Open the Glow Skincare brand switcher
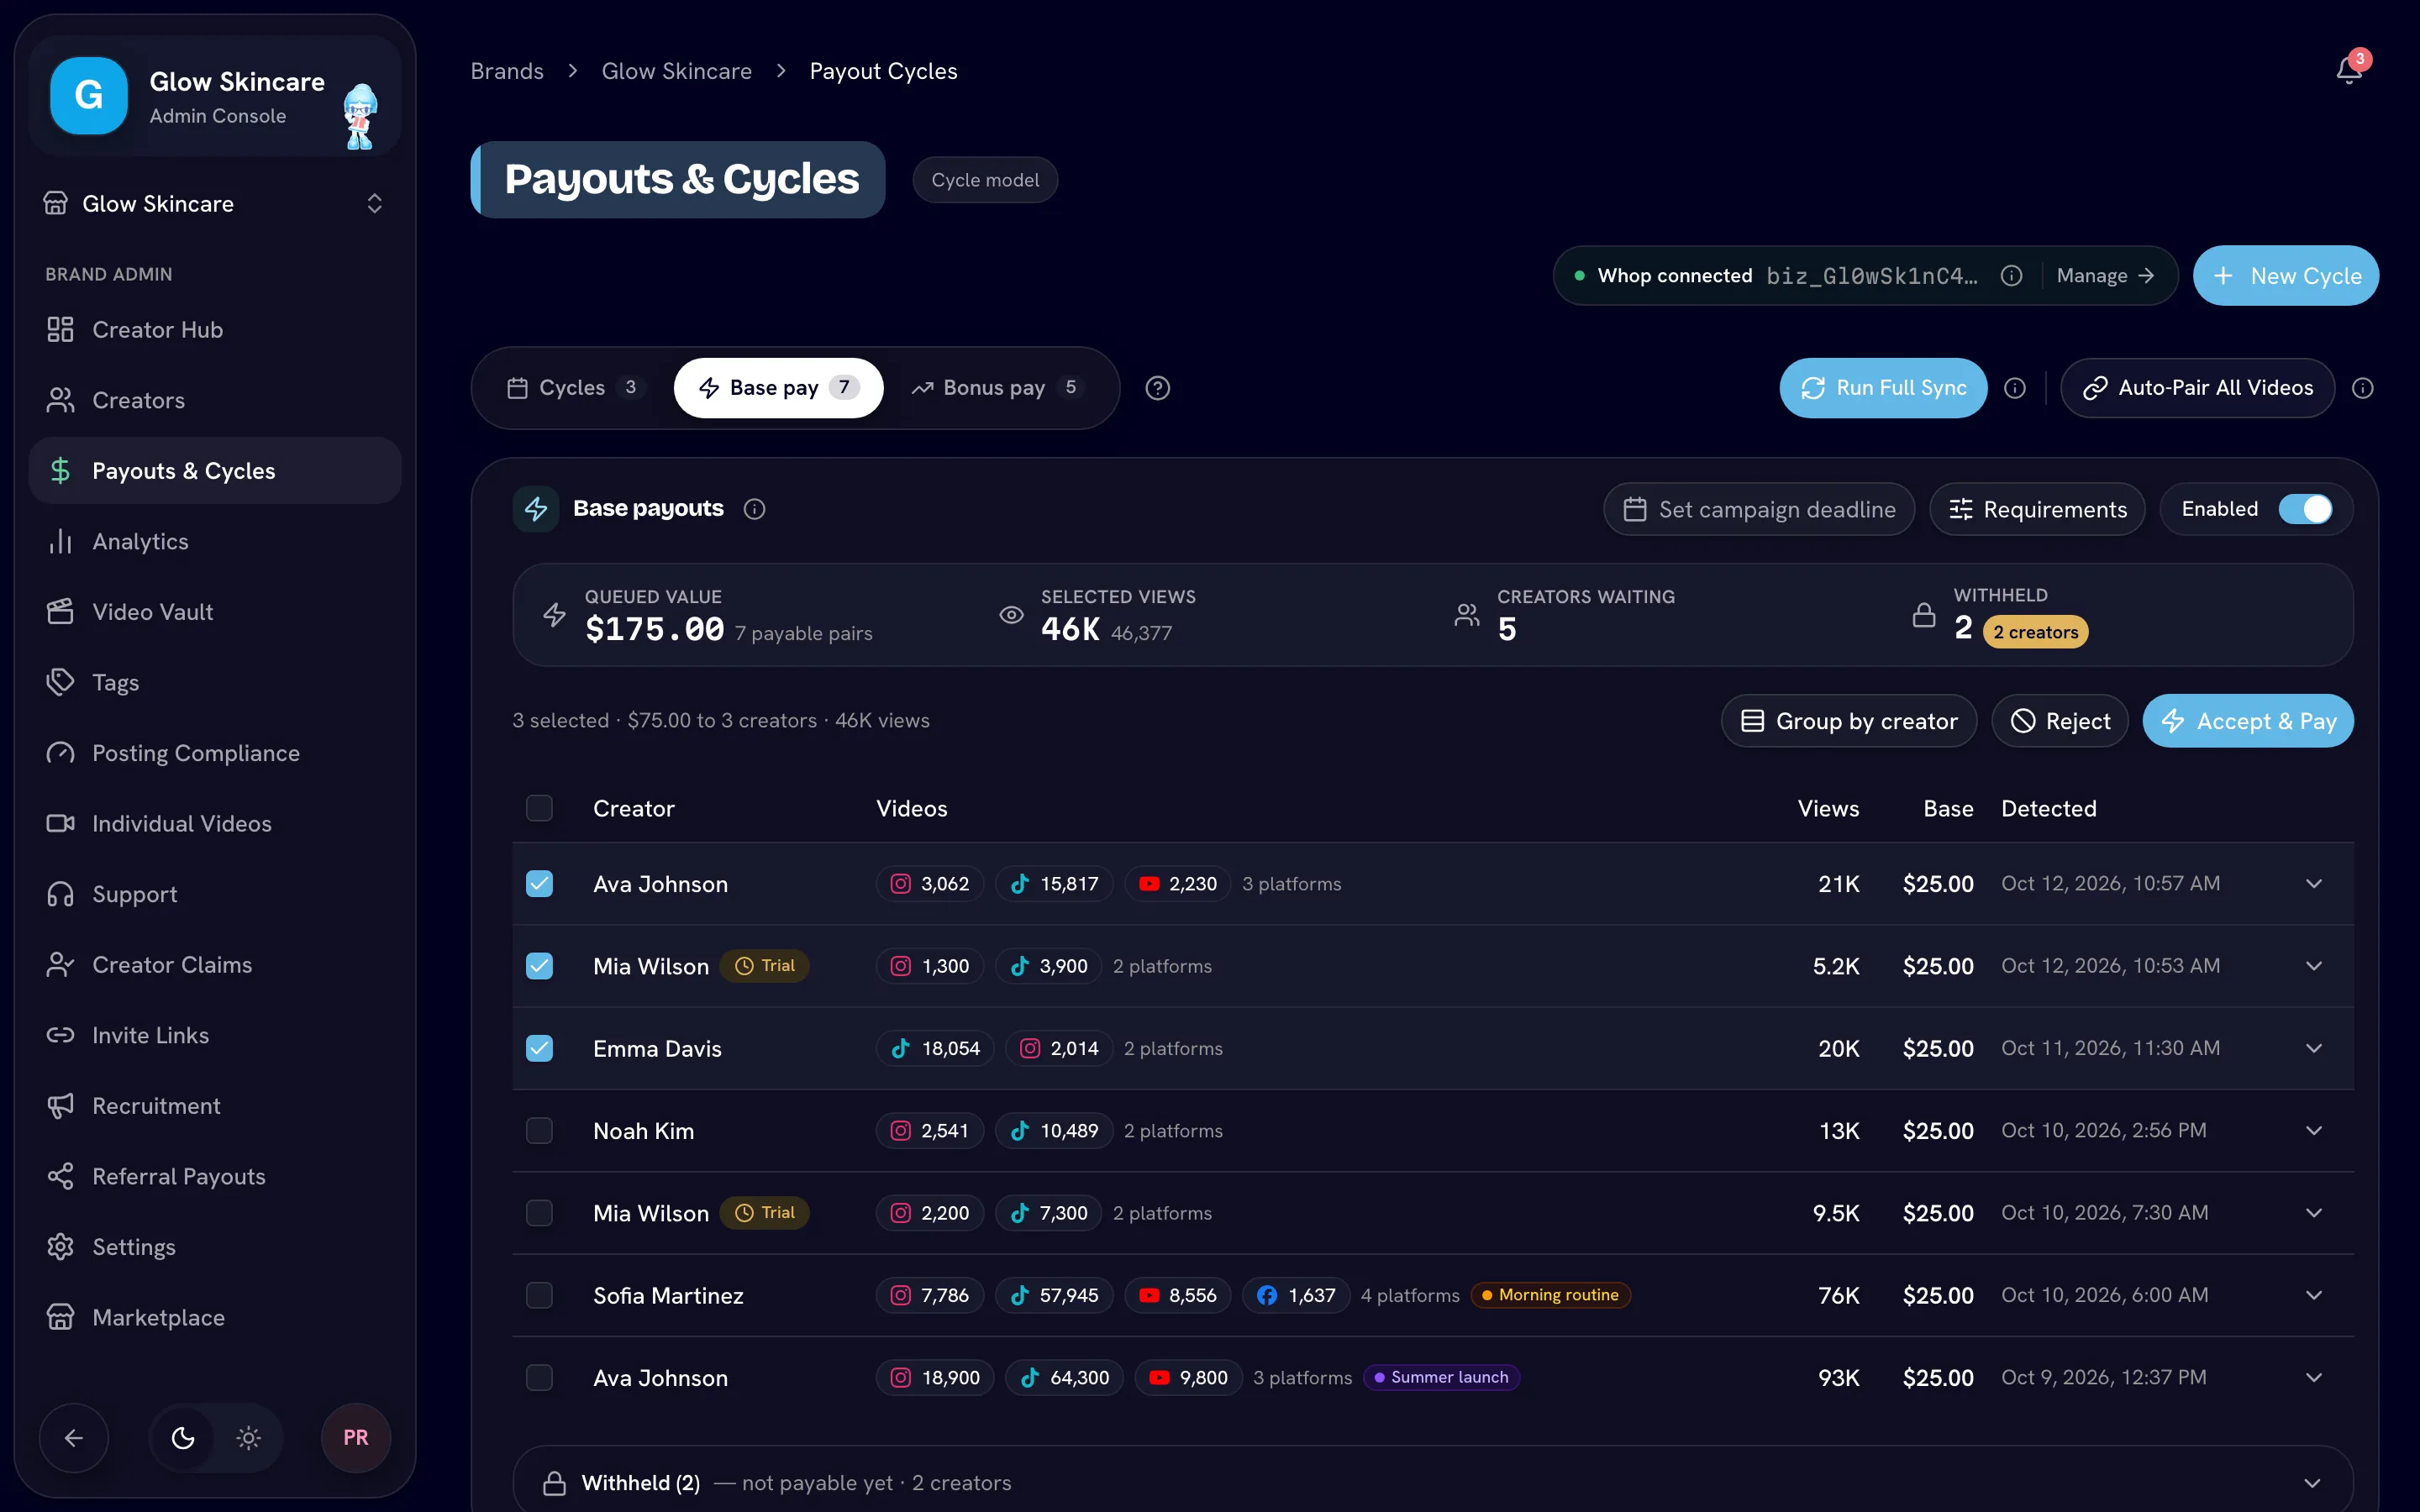This screenshot has width=2420, height=1512. click(214, 204)
